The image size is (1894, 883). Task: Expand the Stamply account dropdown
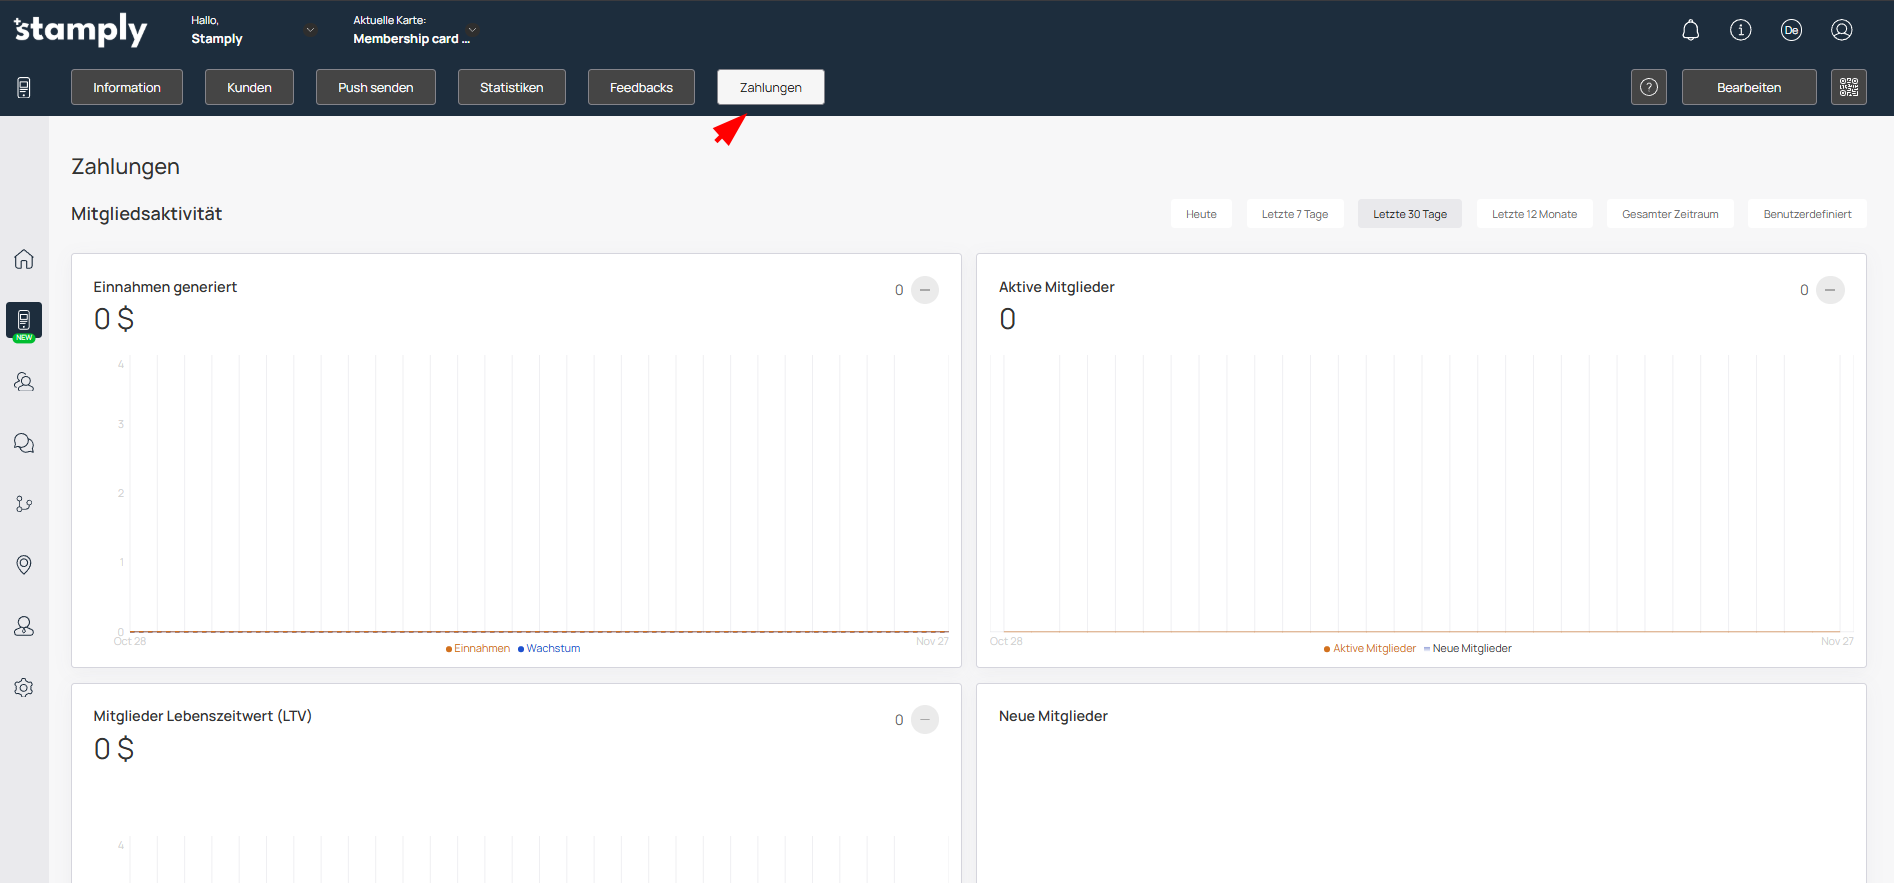[310, 30]
